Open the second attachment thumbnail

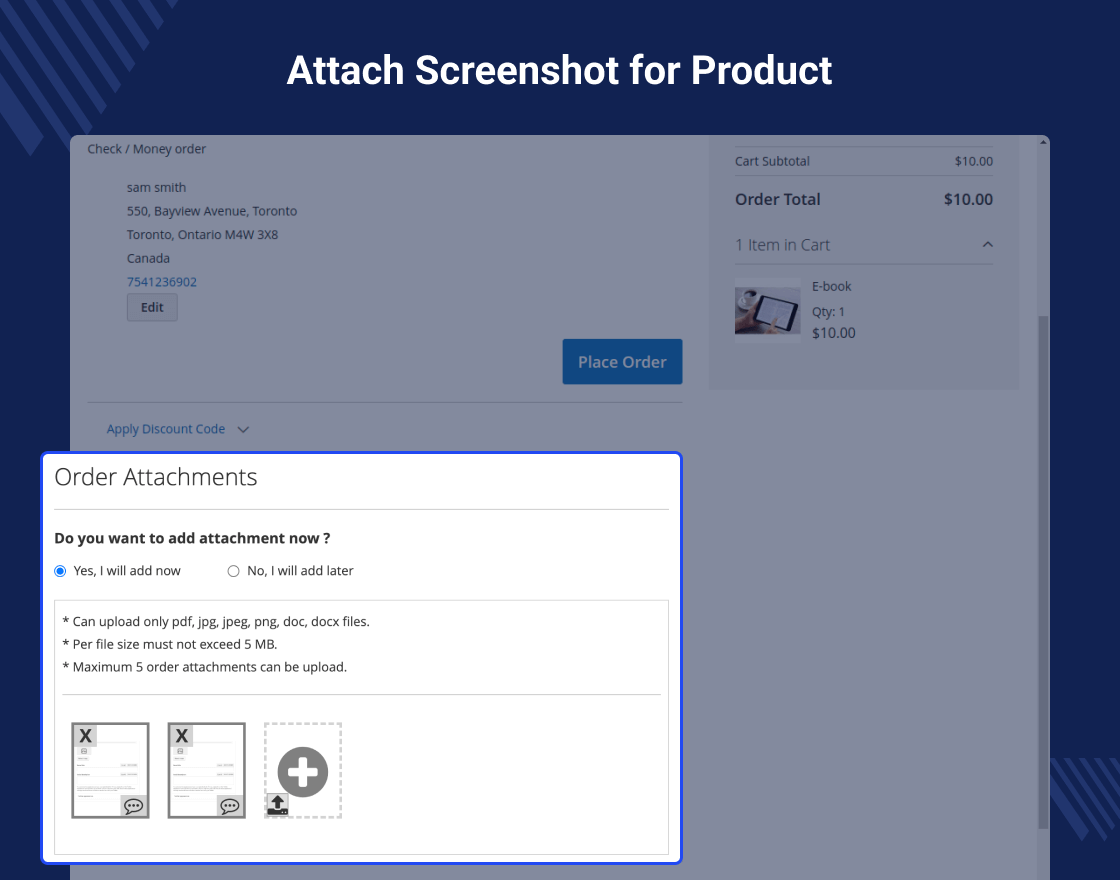coord(207,770)
